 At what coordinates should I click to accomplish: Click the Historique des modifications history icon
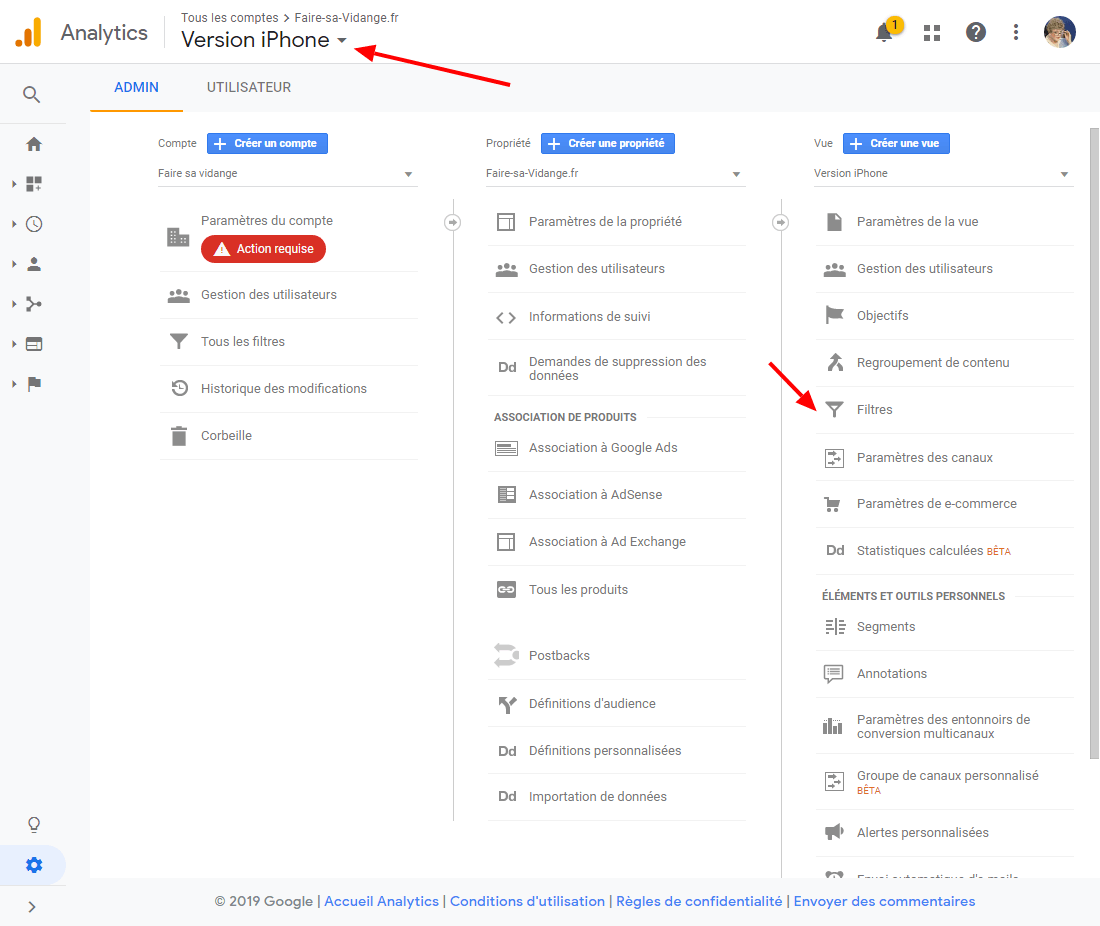180,388
